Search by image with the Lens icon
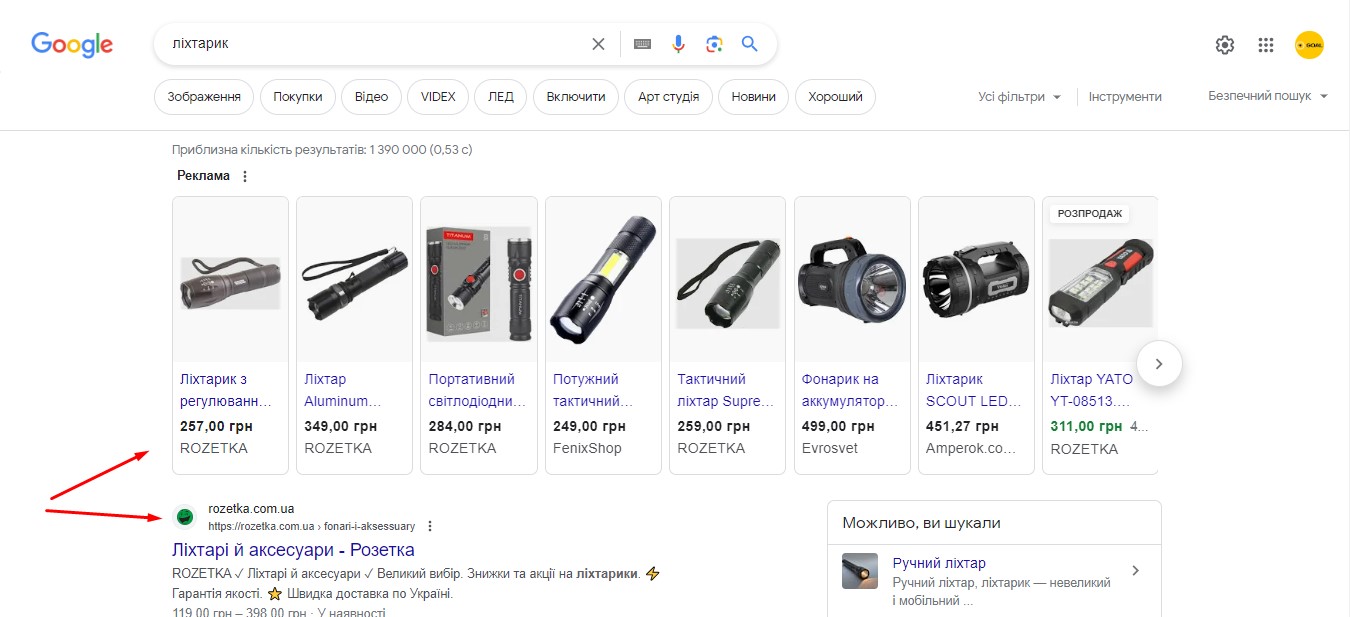The image size is (1350, 617). point(714,44)
